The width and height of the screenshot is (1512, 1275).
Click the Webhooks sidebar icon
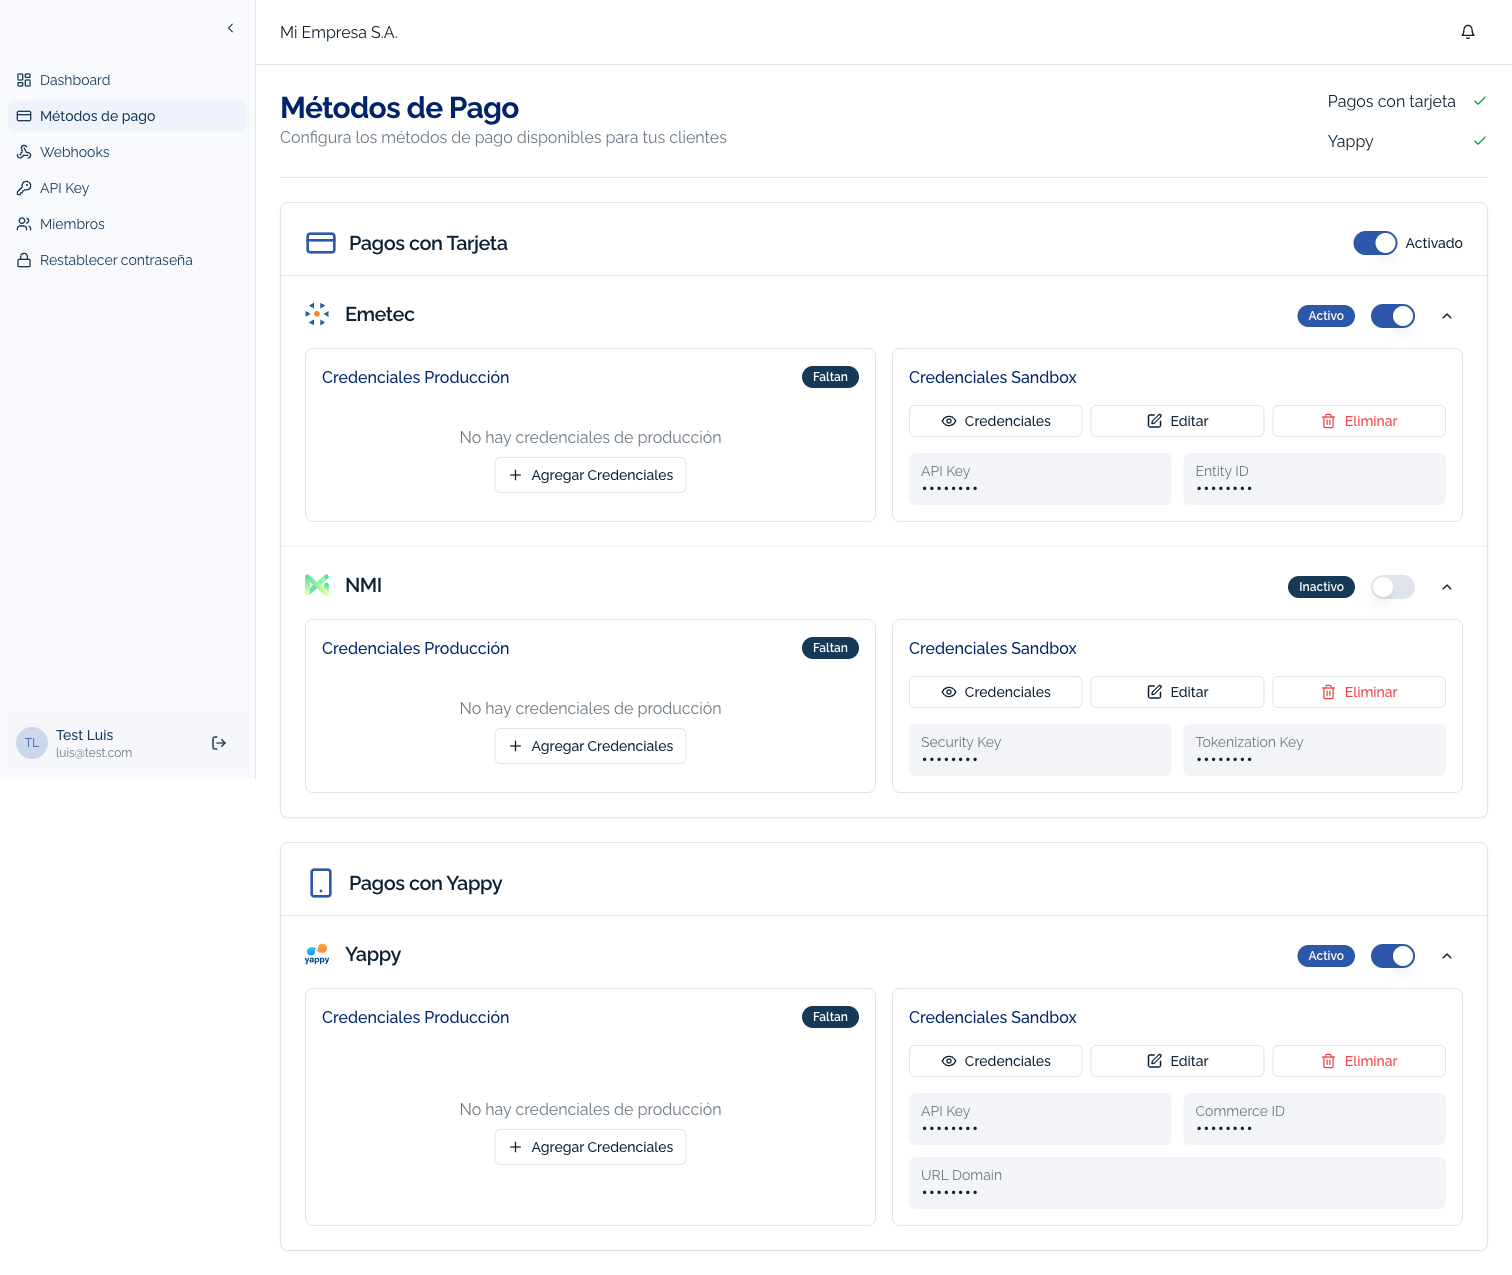click(x=24, y=152)
